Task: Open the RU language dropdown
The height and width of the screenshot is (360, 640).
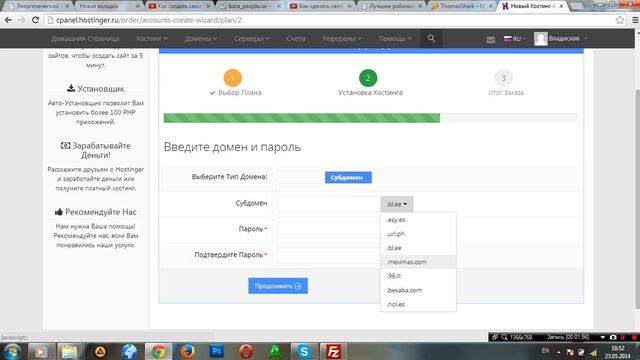Action: (x=515, y=39)
